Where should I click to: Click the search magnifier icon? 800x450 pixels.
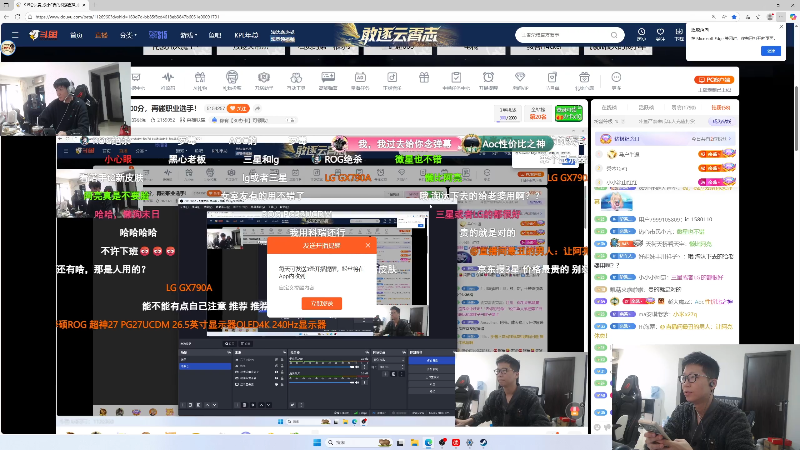point(614,35)
